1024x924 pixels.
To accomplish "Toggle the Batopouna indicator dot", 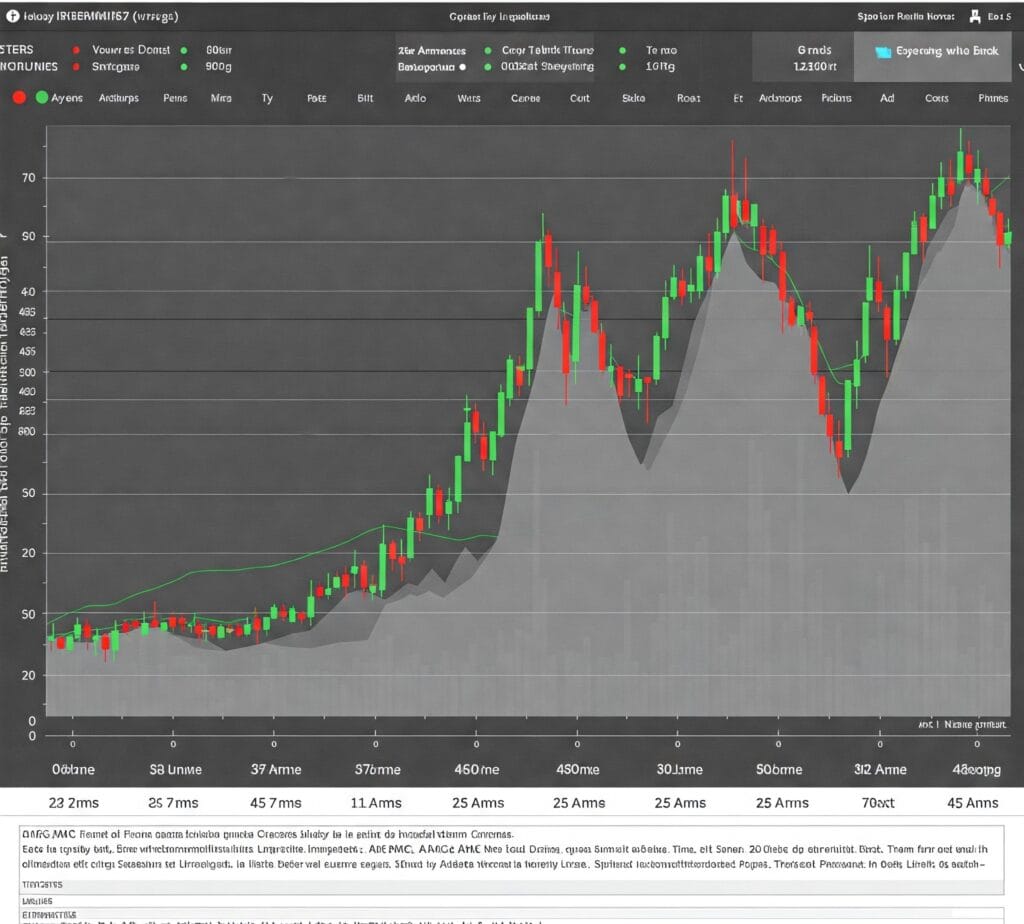I will pyautogui.click(x=461, y=65).
